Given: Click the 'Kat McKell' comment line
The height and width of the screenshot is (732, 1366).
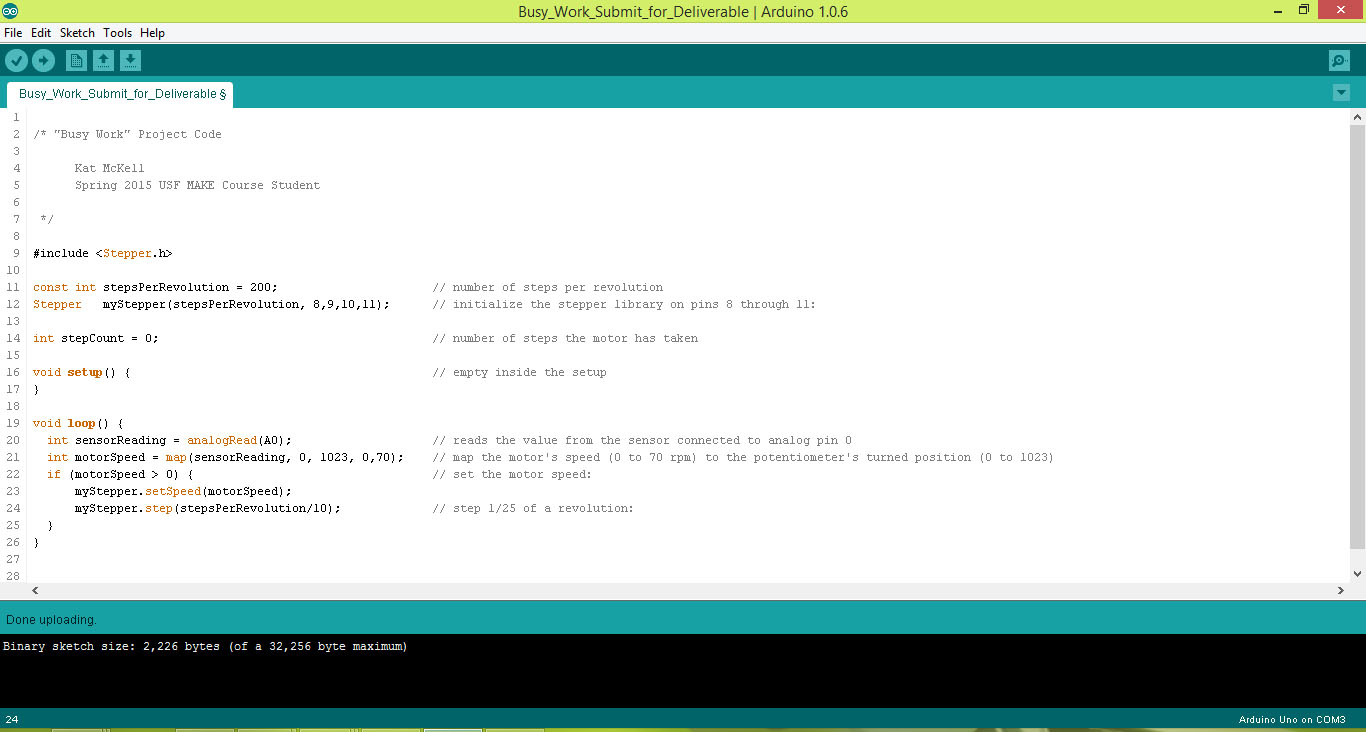Looking at the screenshot, I should click(x=109, y=168).
